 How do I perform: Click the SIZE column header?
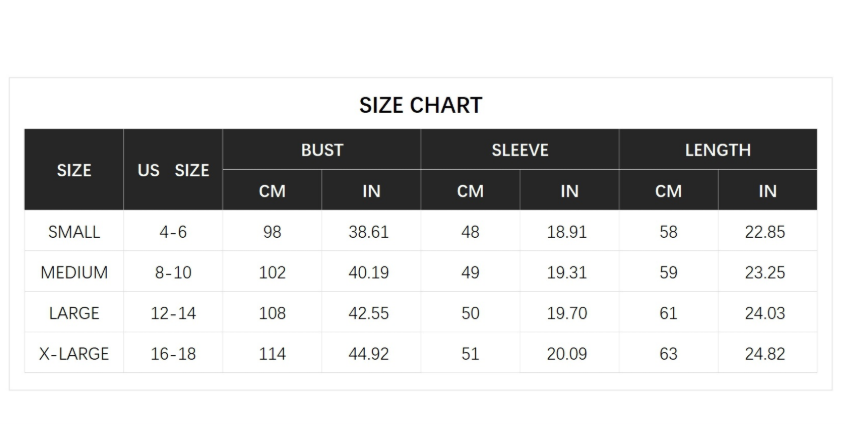click(x=74, y=170)
